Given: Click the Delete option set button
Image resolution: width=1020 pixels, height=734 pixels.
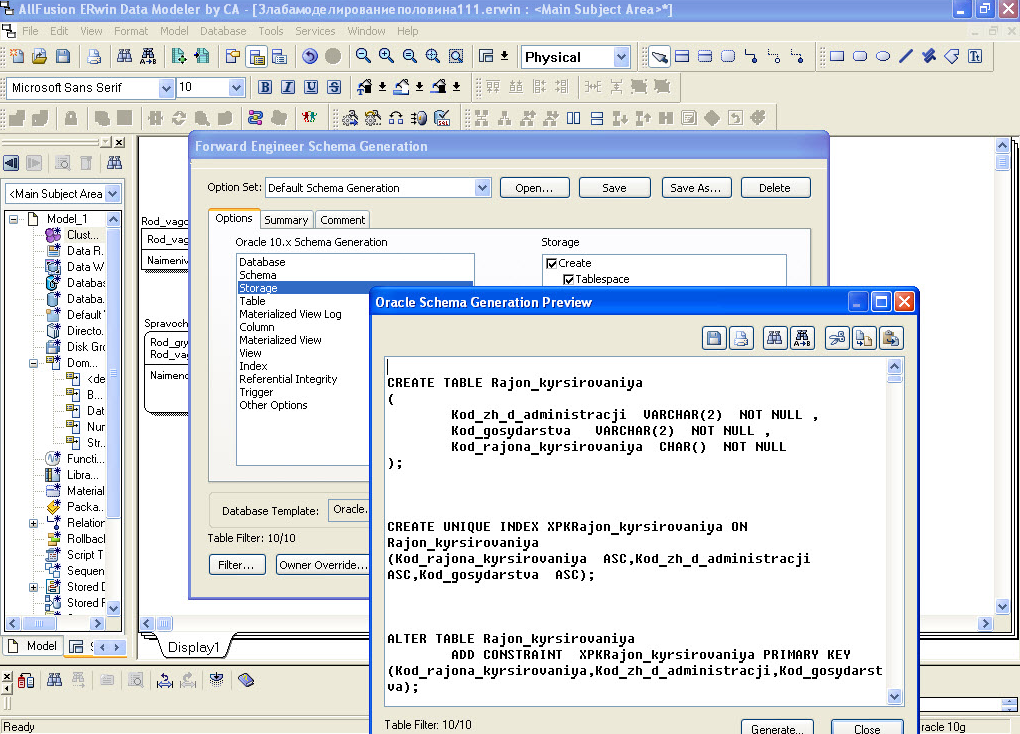Looking at the screenshot, I should tap(775, 188).
